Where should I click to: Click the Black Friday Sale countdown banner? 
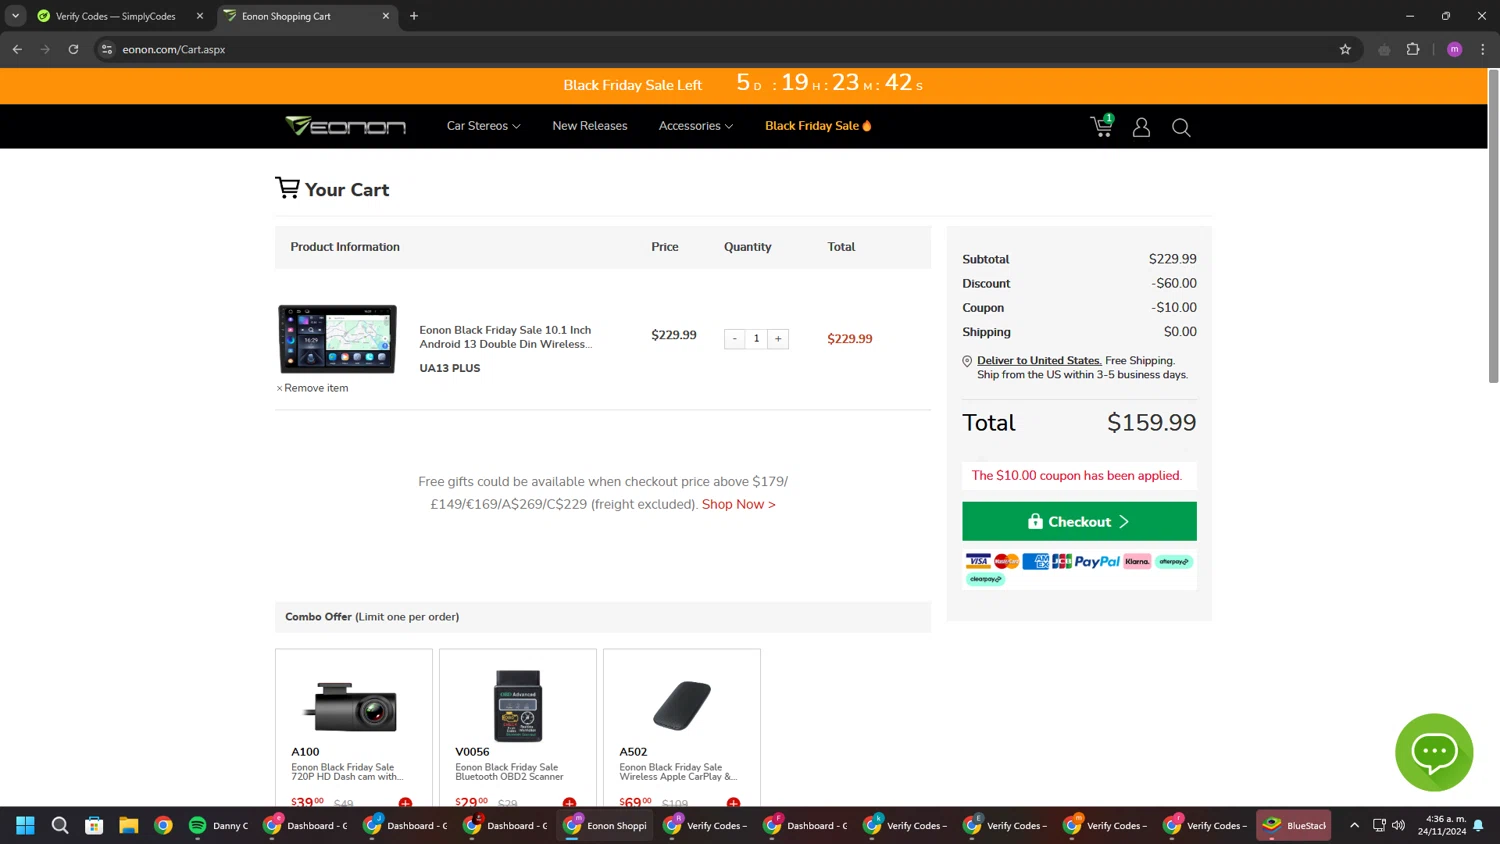click(x=743, y=85)
